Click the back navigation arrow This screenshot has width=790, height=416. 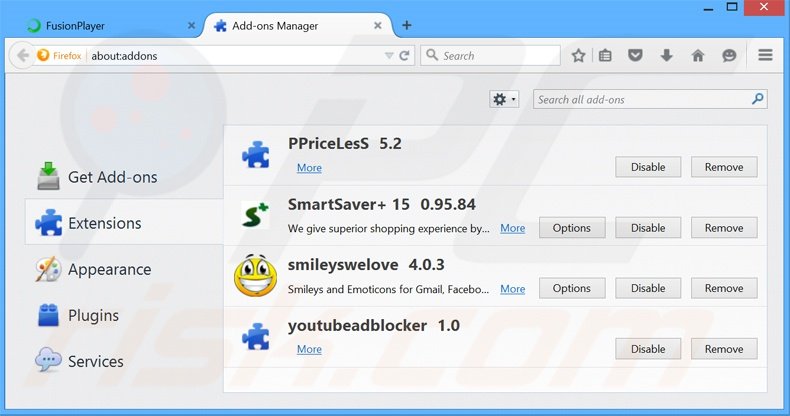pyautogui.click(x=22, y=56)
